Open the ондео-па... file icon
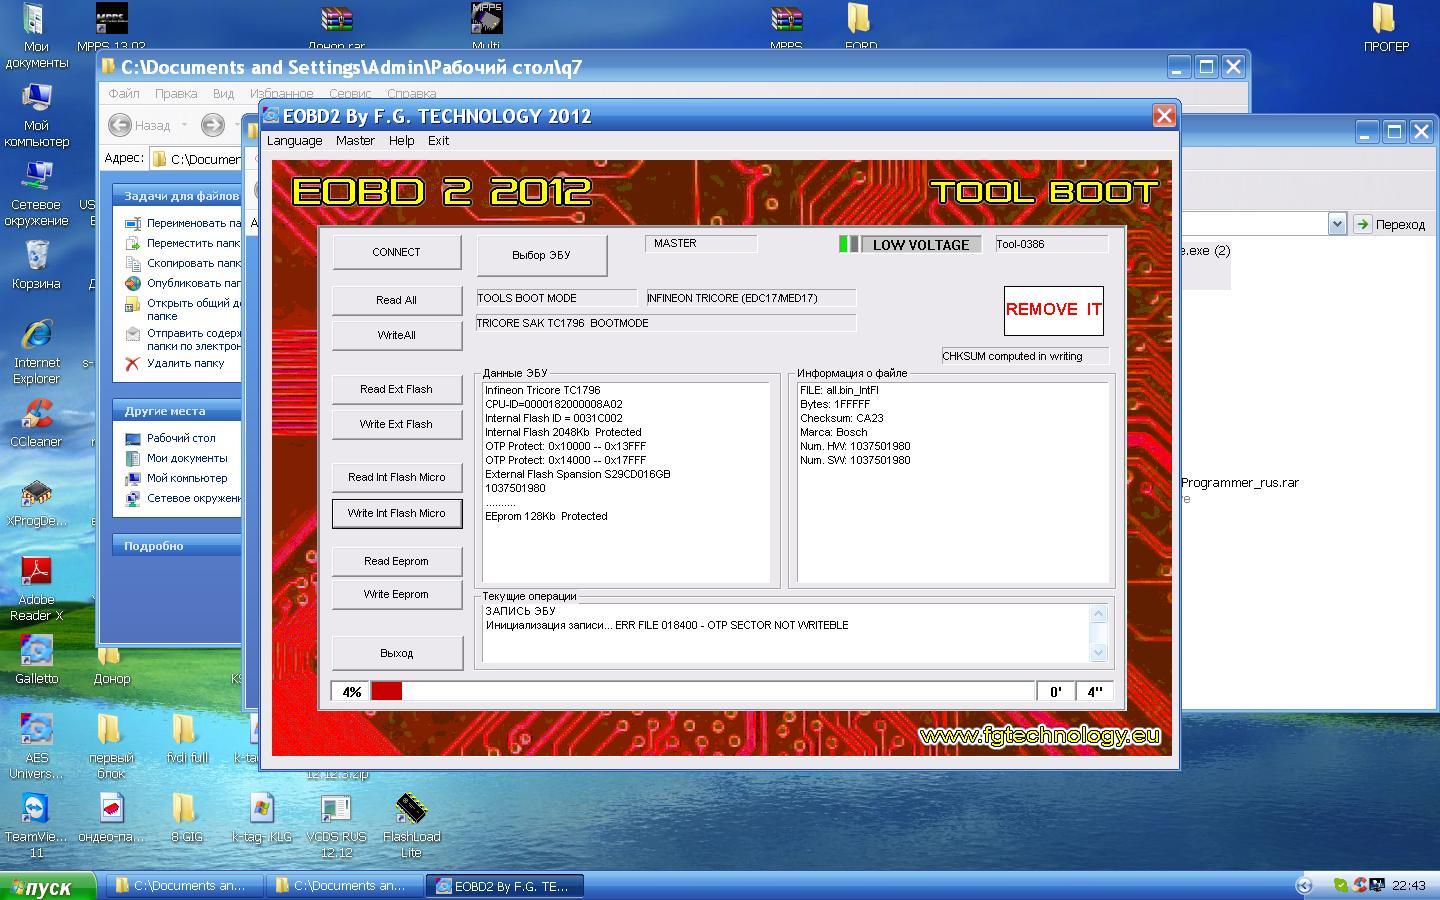 [111, 817]
